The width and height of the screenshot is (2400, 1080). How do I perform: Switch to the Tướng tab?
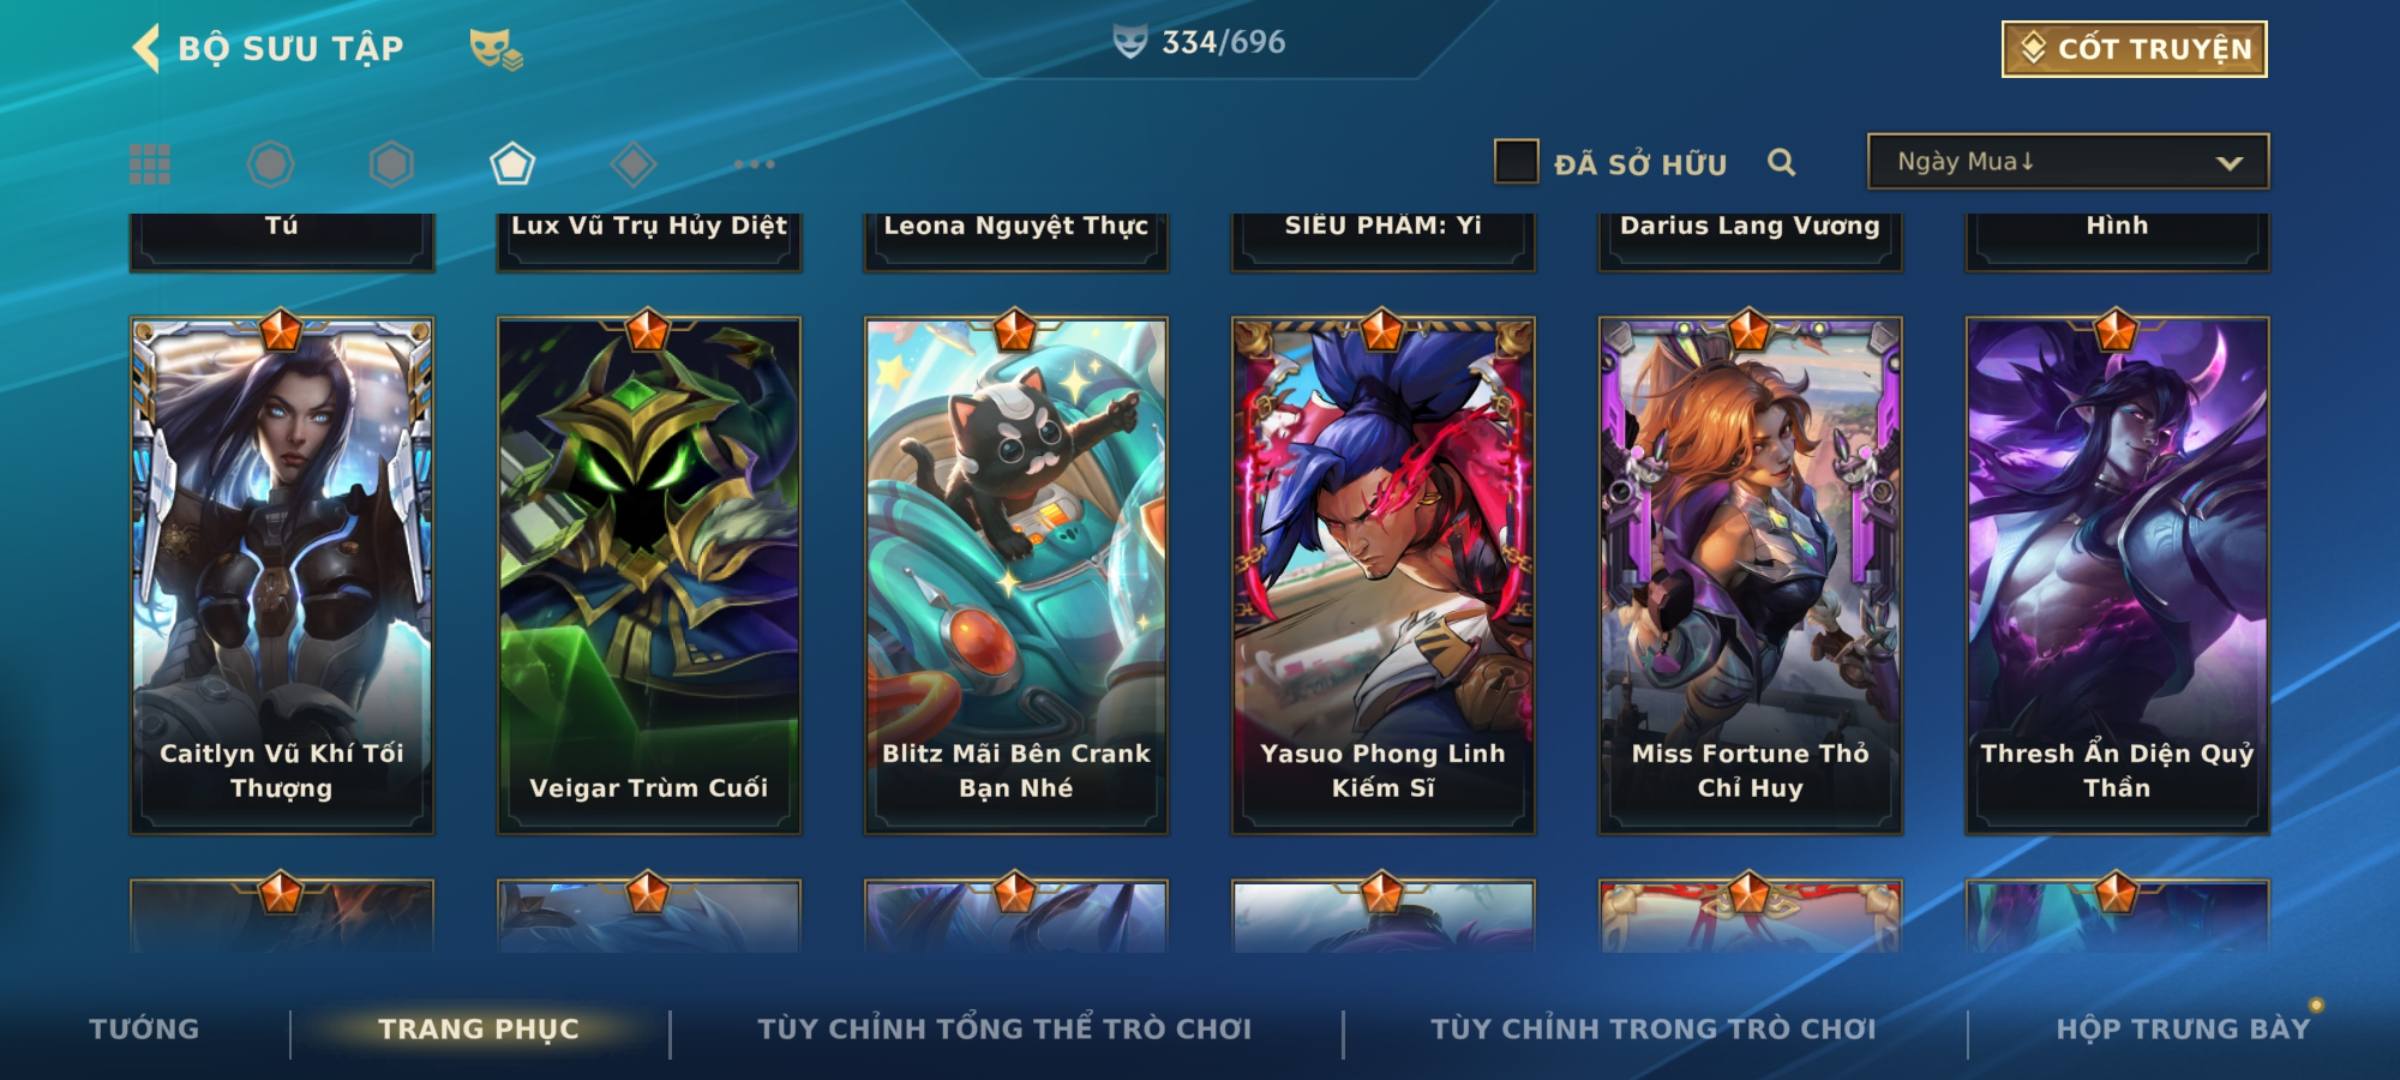pyautogui.click(x=144, y=1028)
